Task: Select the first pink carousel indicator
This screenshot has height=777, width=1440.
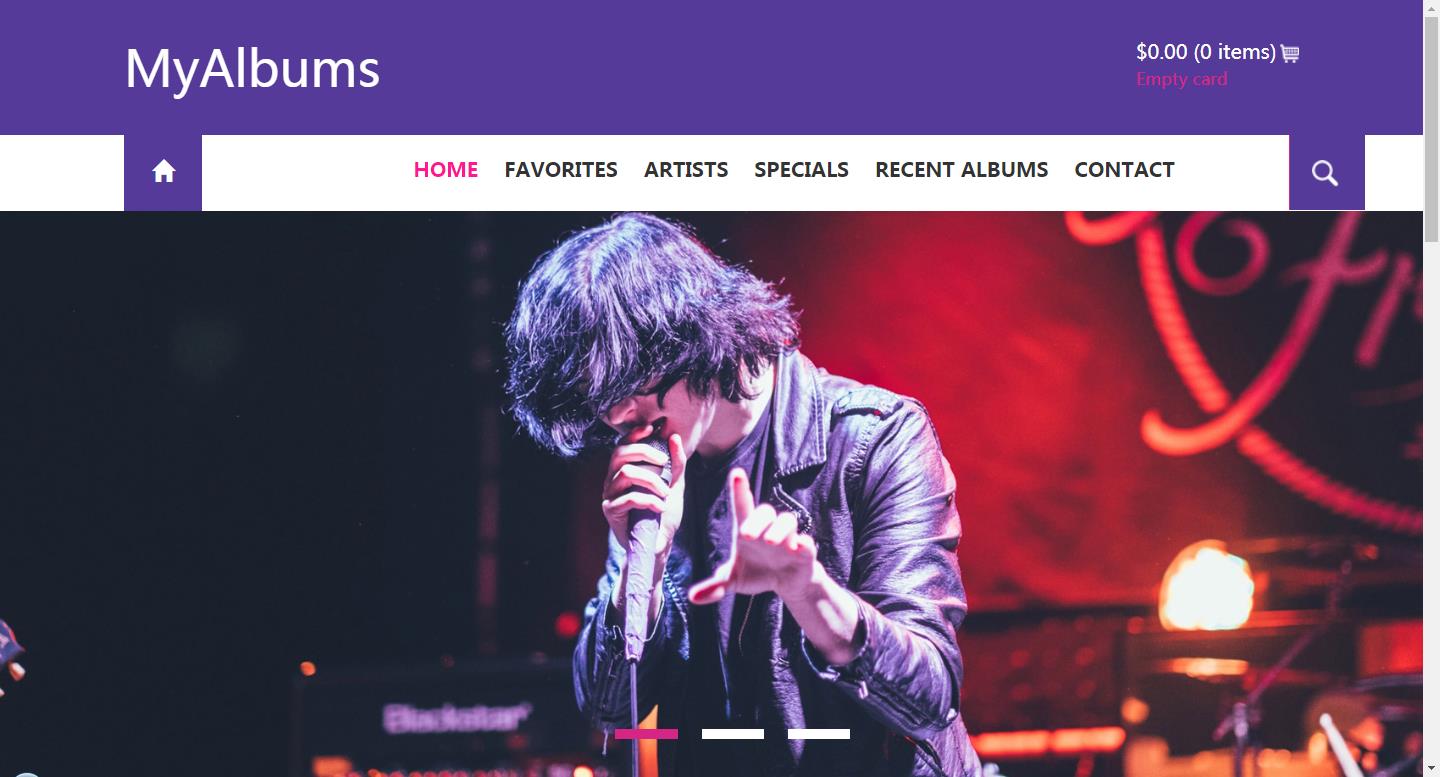Action: click(x=646, y=734)
